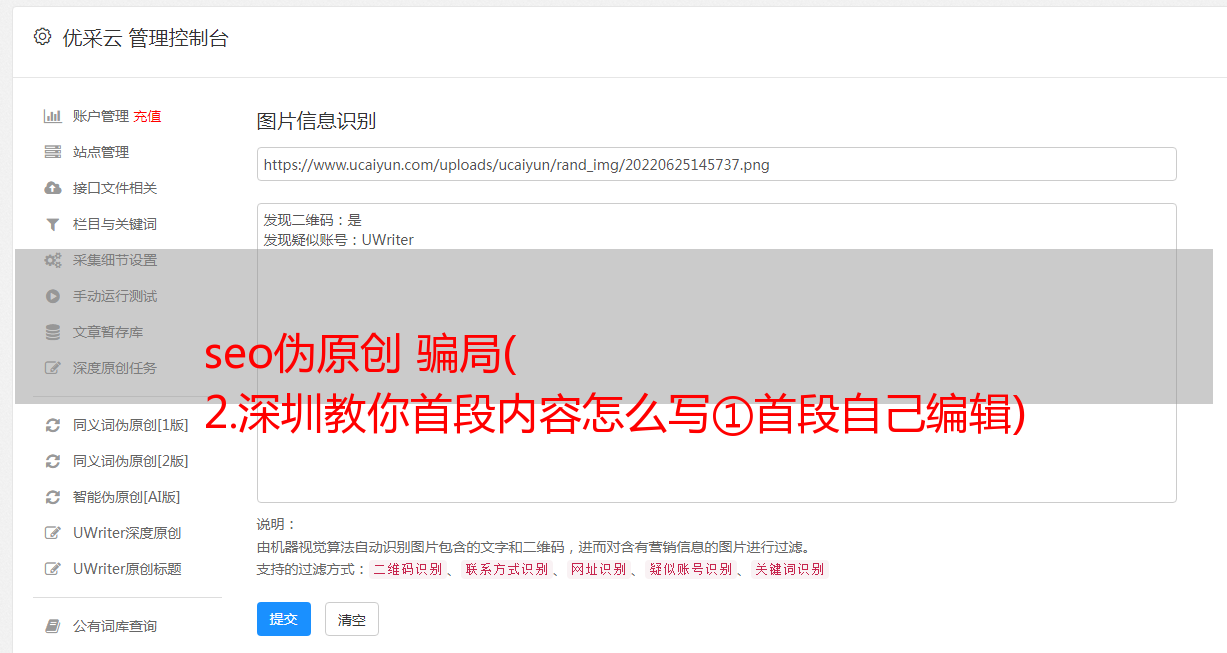Click the refresh icon for 同义词伪原创[1版]
The image size is (1227, 653).
point(53,425)
